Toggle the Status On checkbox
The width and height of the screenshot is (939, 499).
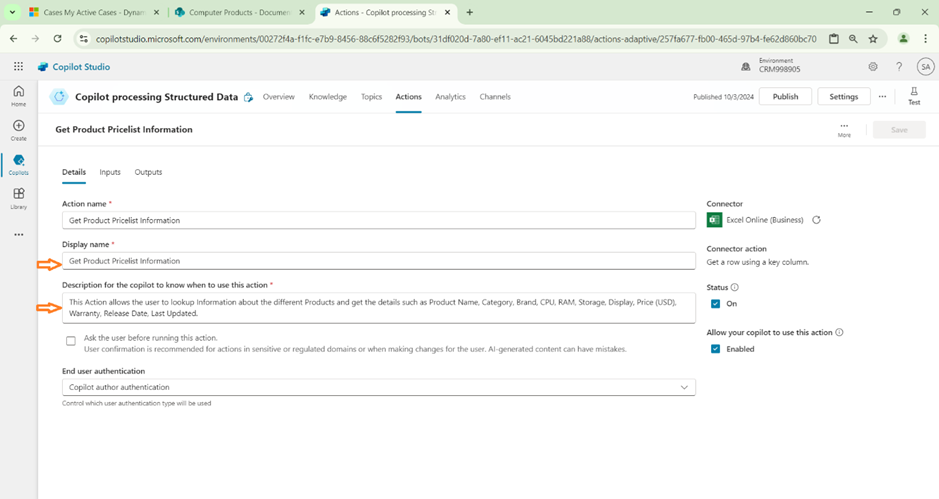click(x=715, y=304)
